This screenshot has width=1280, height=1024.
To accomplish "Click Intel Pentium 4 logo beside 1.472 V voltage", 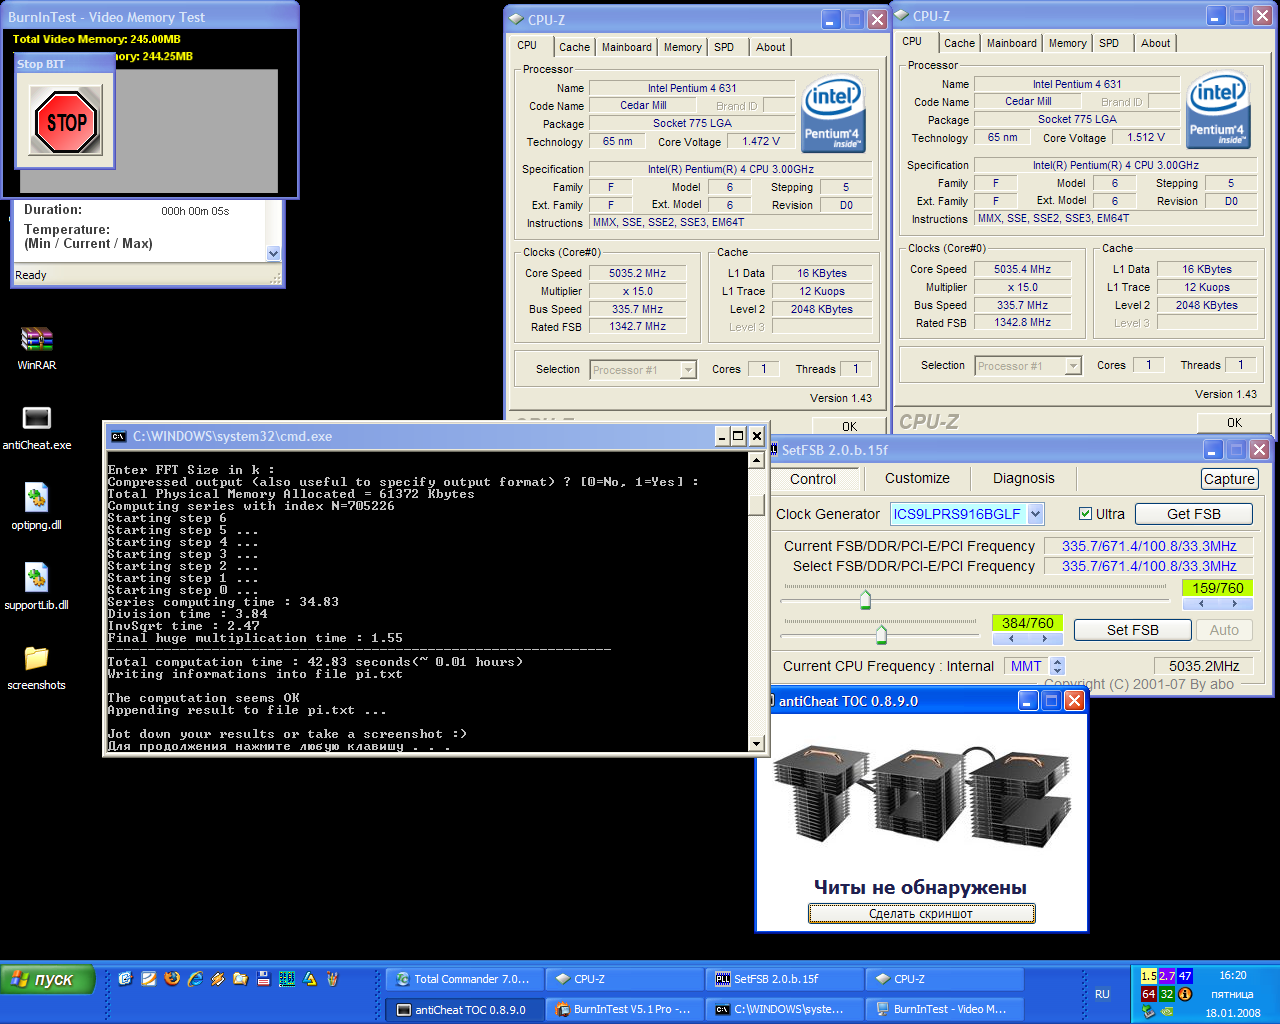I will [833, 116].
